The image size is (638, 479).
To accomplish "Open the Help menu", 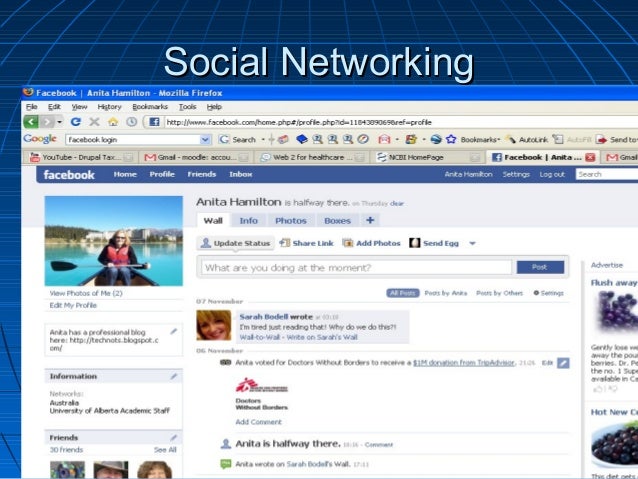I will pyautogui.click(x=214, y=107).
